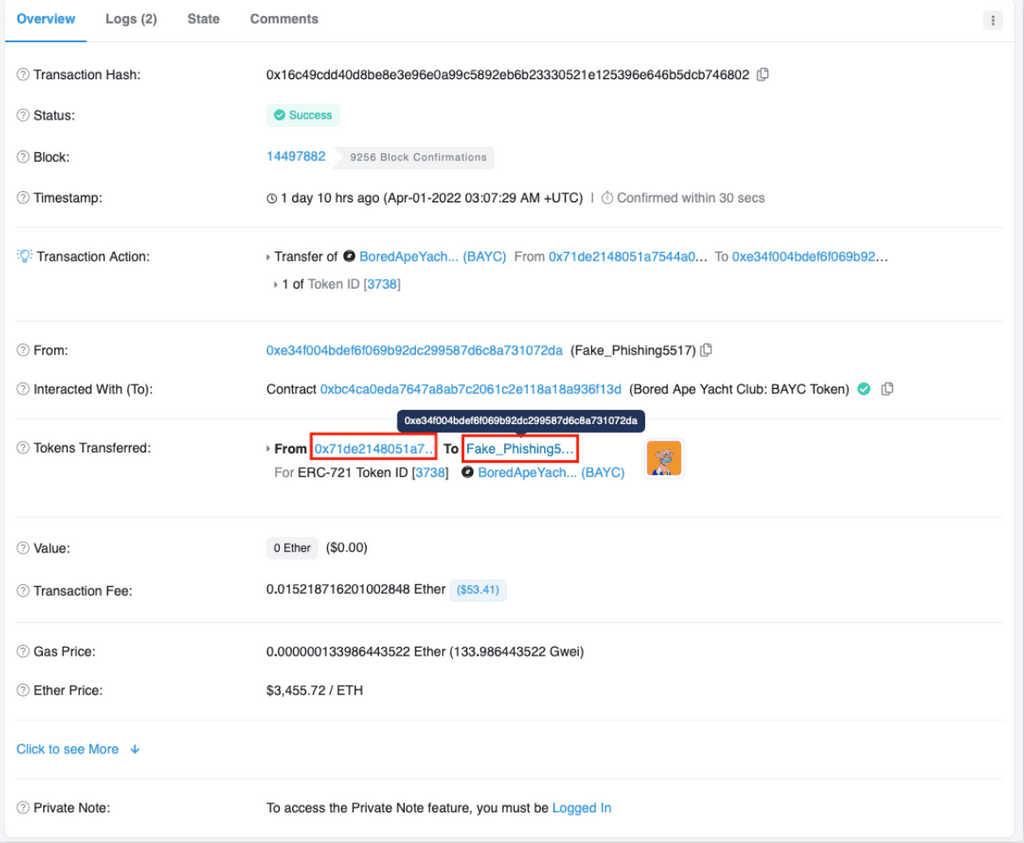Click the Transaction Fee help icon

(23, 591)
